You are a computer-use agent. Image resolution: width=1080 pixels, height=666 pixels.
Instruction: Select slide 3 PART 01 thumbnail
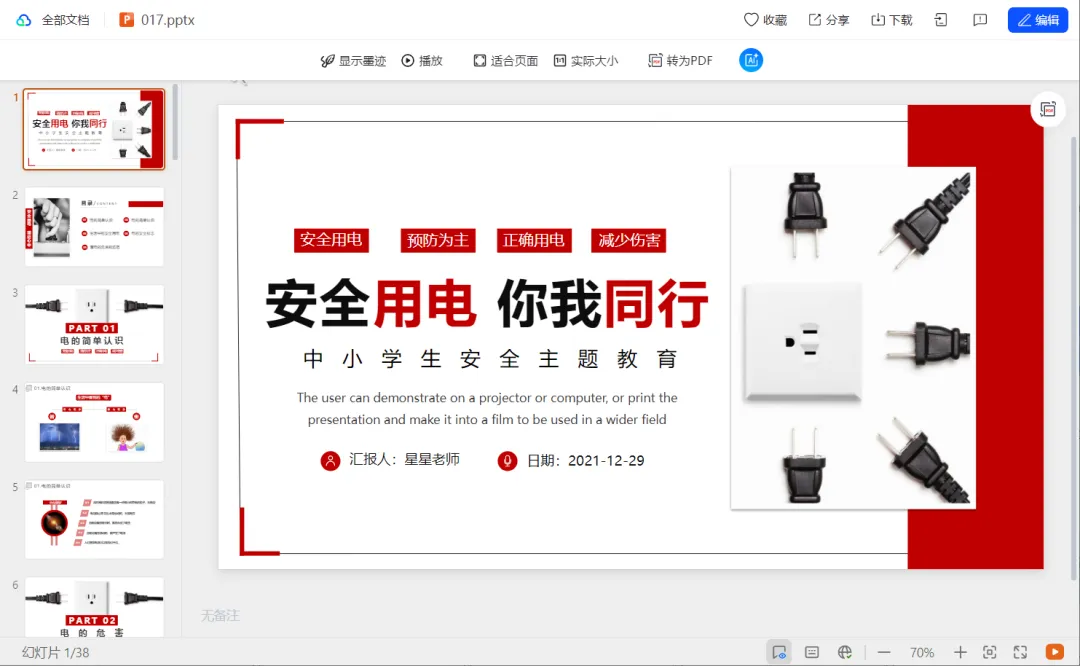[x=94, y=324]
